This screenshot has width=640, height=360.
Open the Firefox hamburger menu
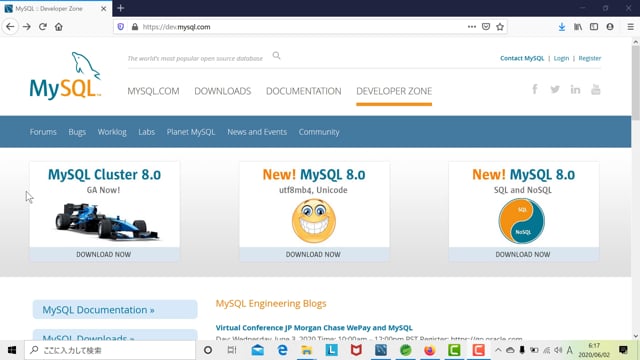tap(631, 27)
